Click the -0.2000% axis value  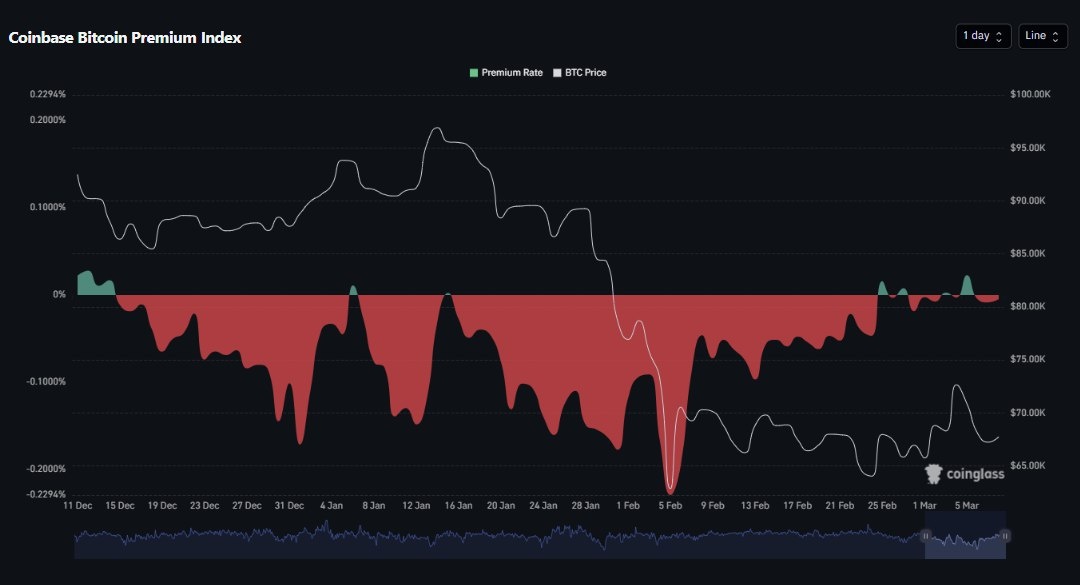[46, 469]
